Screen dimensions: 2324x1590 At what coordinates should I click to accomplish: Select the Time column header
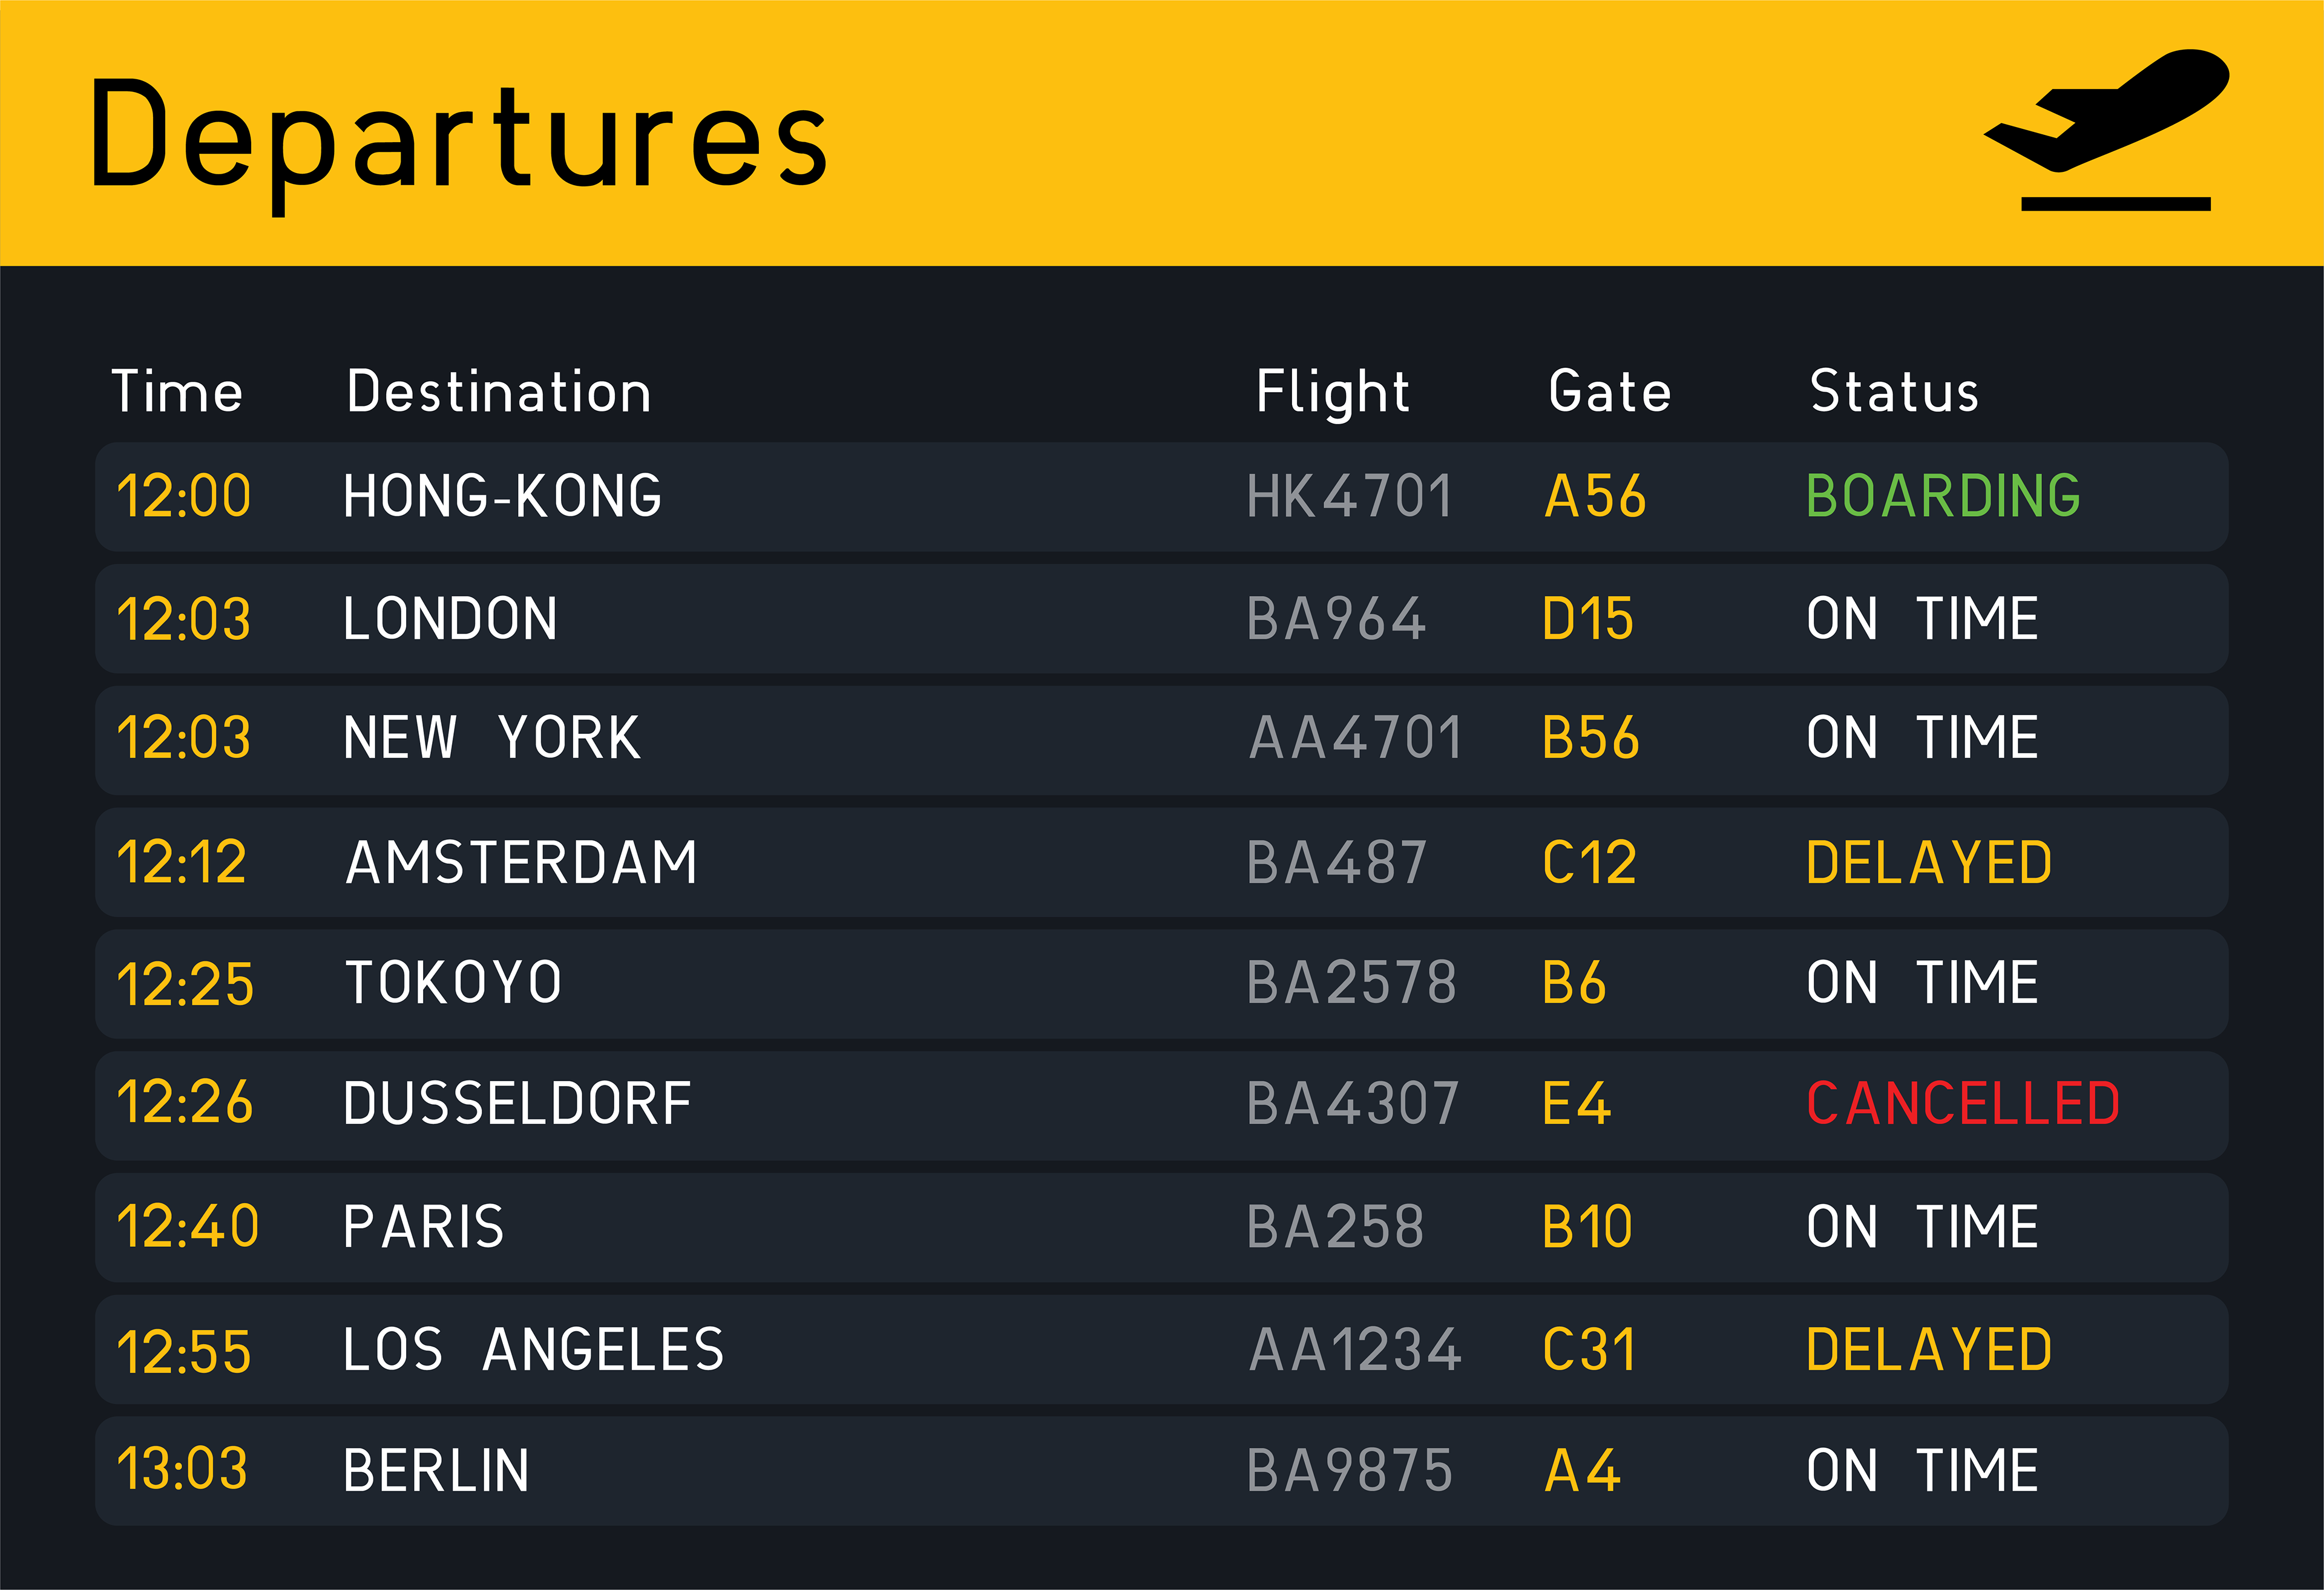(x=177, y=391)
